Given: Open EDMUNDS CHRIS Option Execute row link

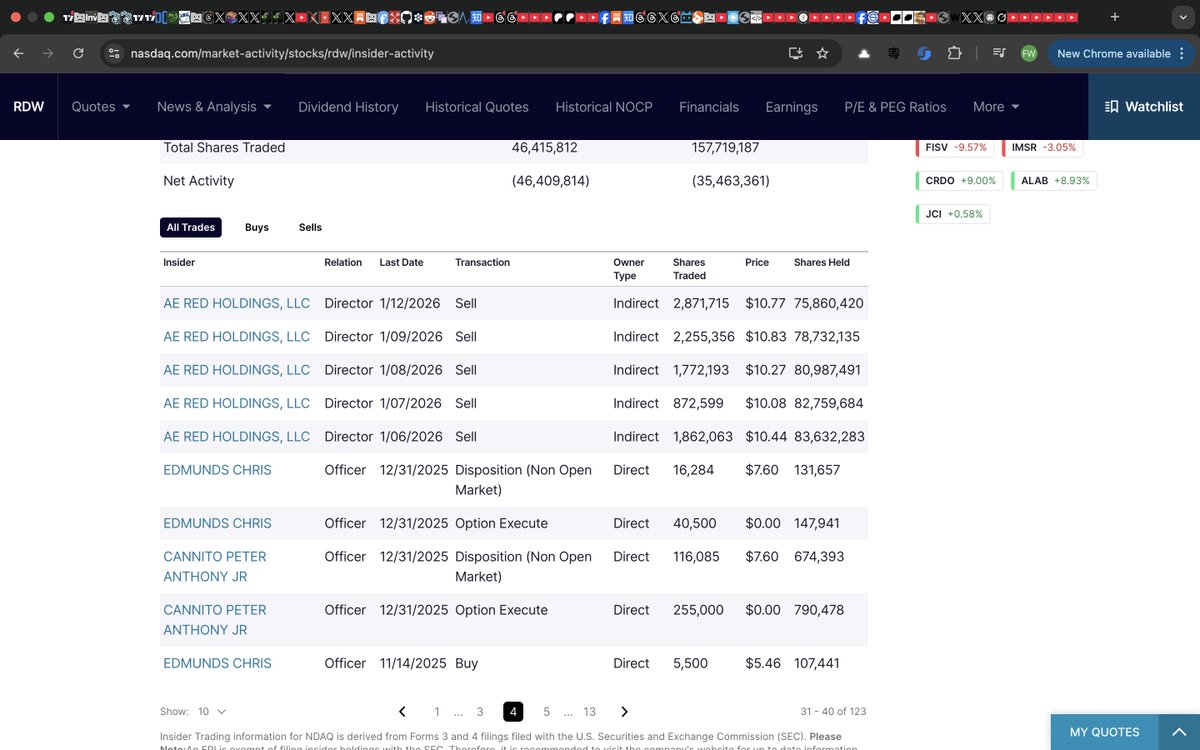Looking at the screenshot, I should [x=217, y=523].
